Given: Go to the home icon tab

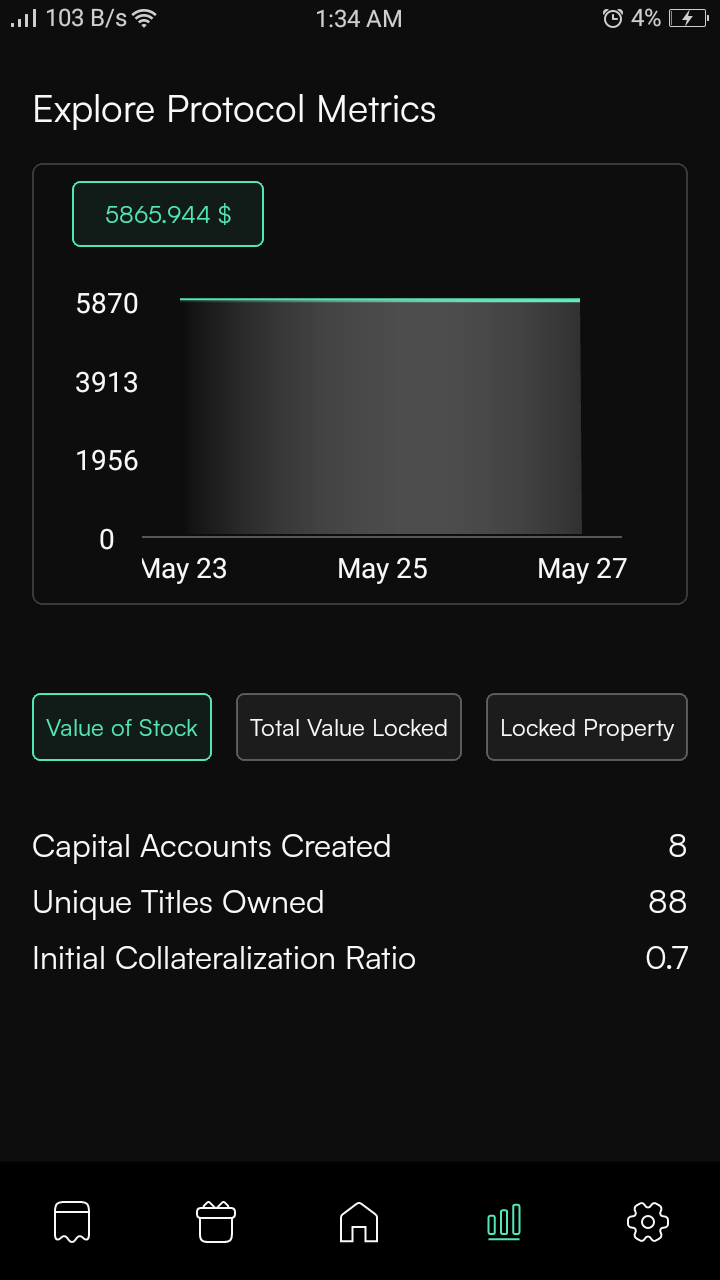Looking at the screenshot, I should pos(359,1221).
